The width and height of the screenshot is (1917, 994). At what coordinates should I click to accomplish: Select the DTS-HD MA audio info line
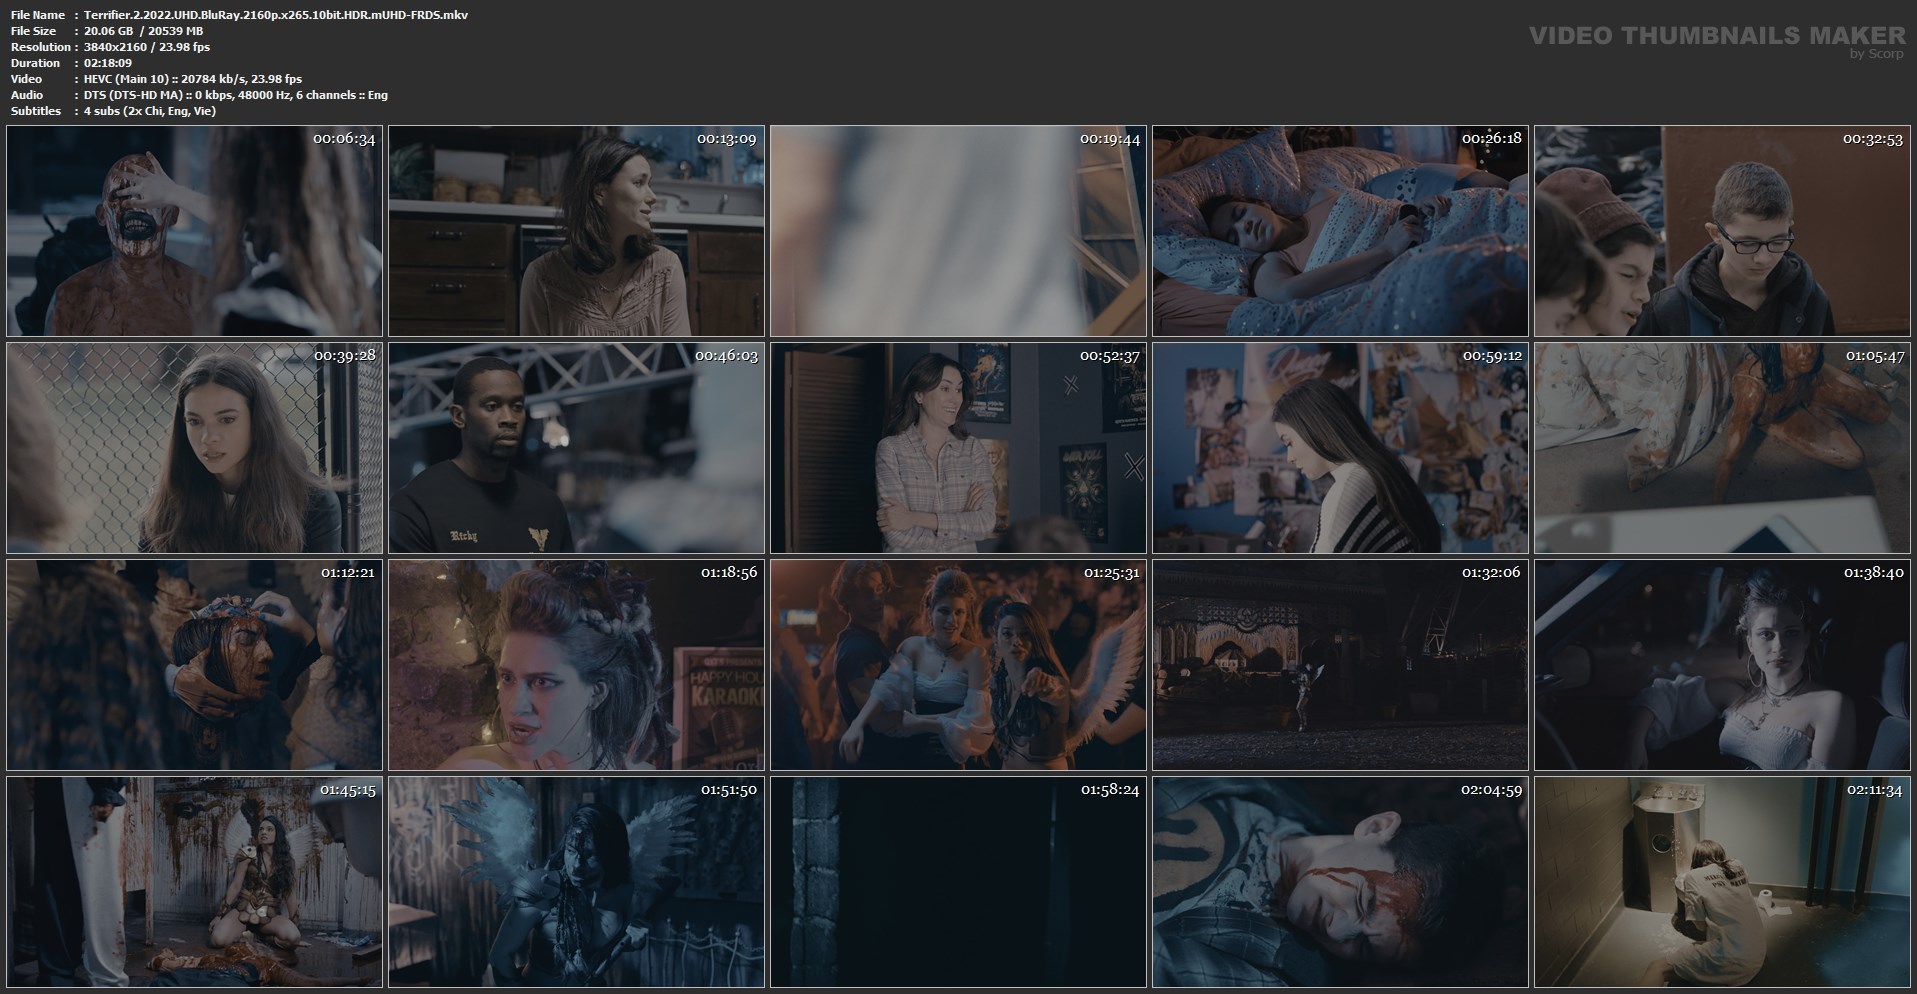pyautogui.click(x=236, y=95)
